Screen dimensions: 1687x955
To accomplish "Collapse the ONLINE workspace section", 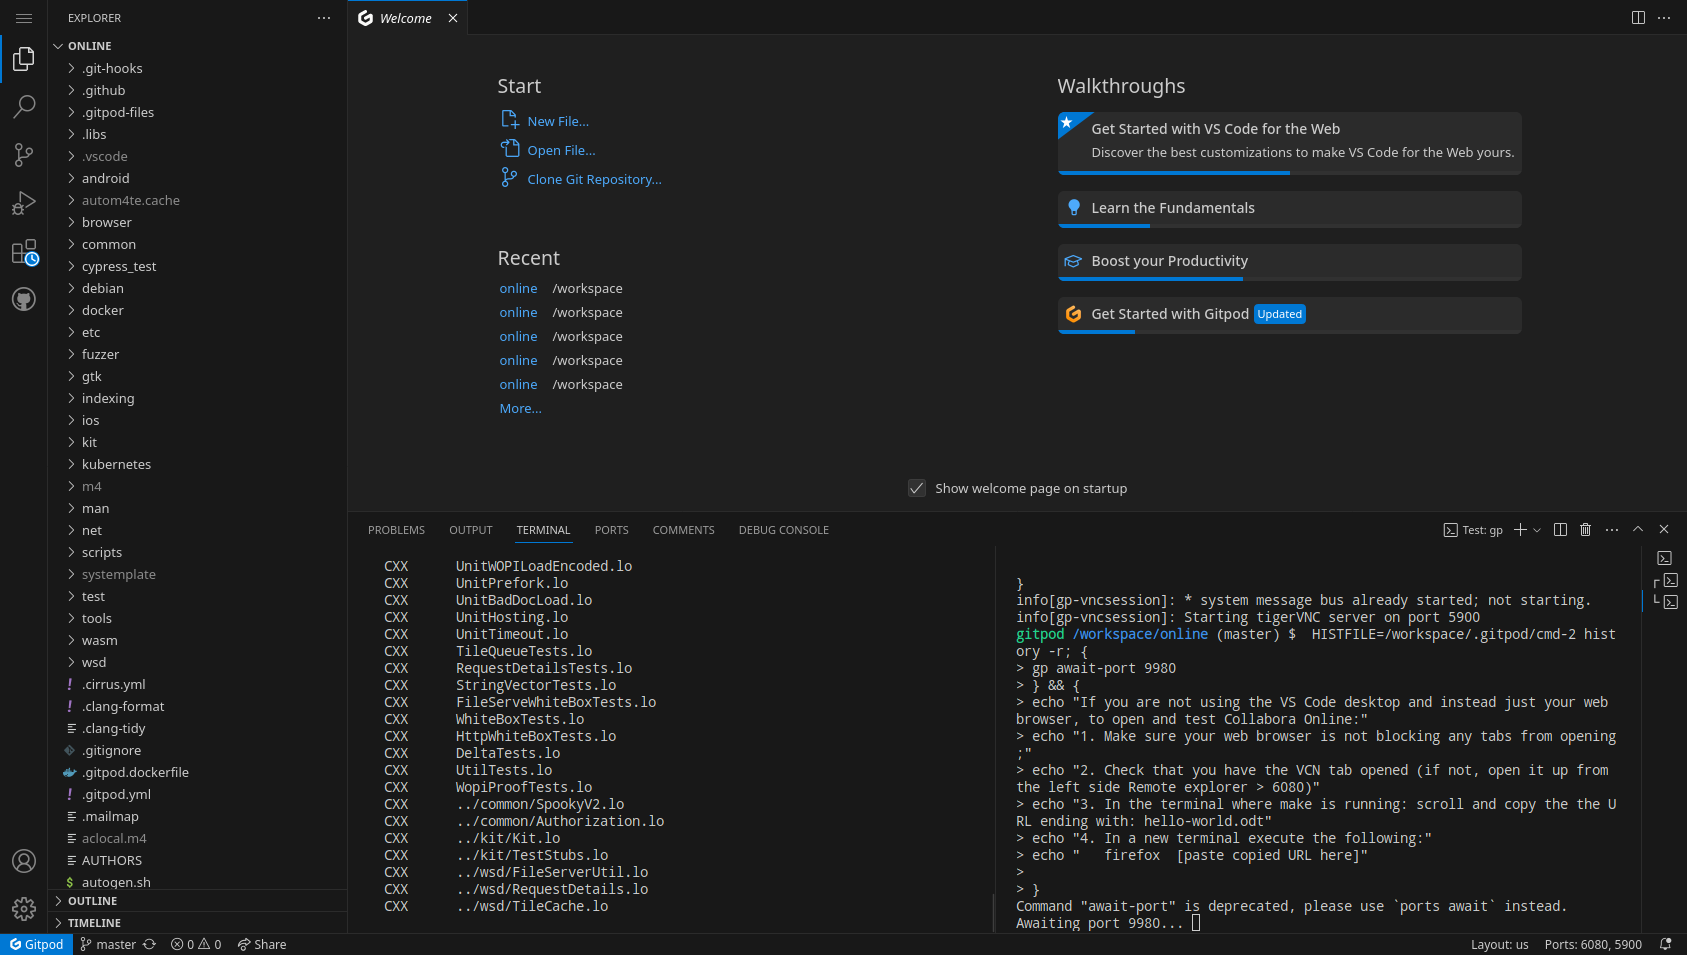I will point(198,46).
